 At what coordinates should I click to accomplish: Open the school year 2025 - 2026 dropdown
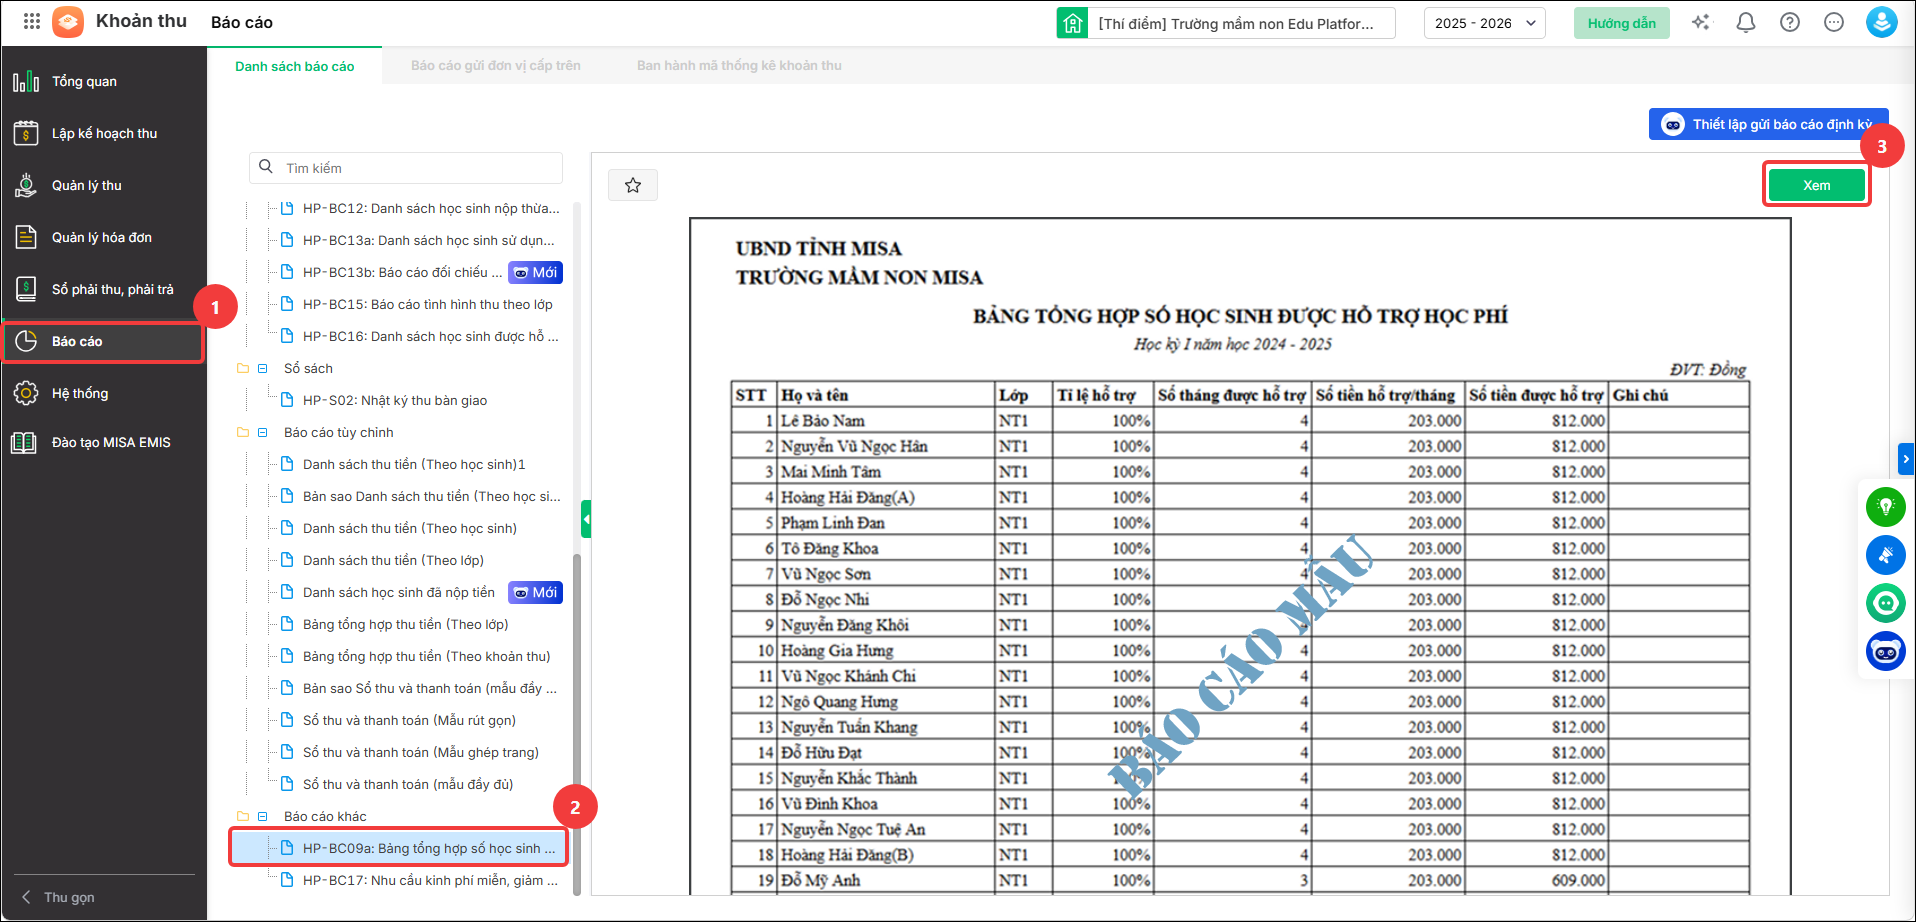tap(1485, 23)
